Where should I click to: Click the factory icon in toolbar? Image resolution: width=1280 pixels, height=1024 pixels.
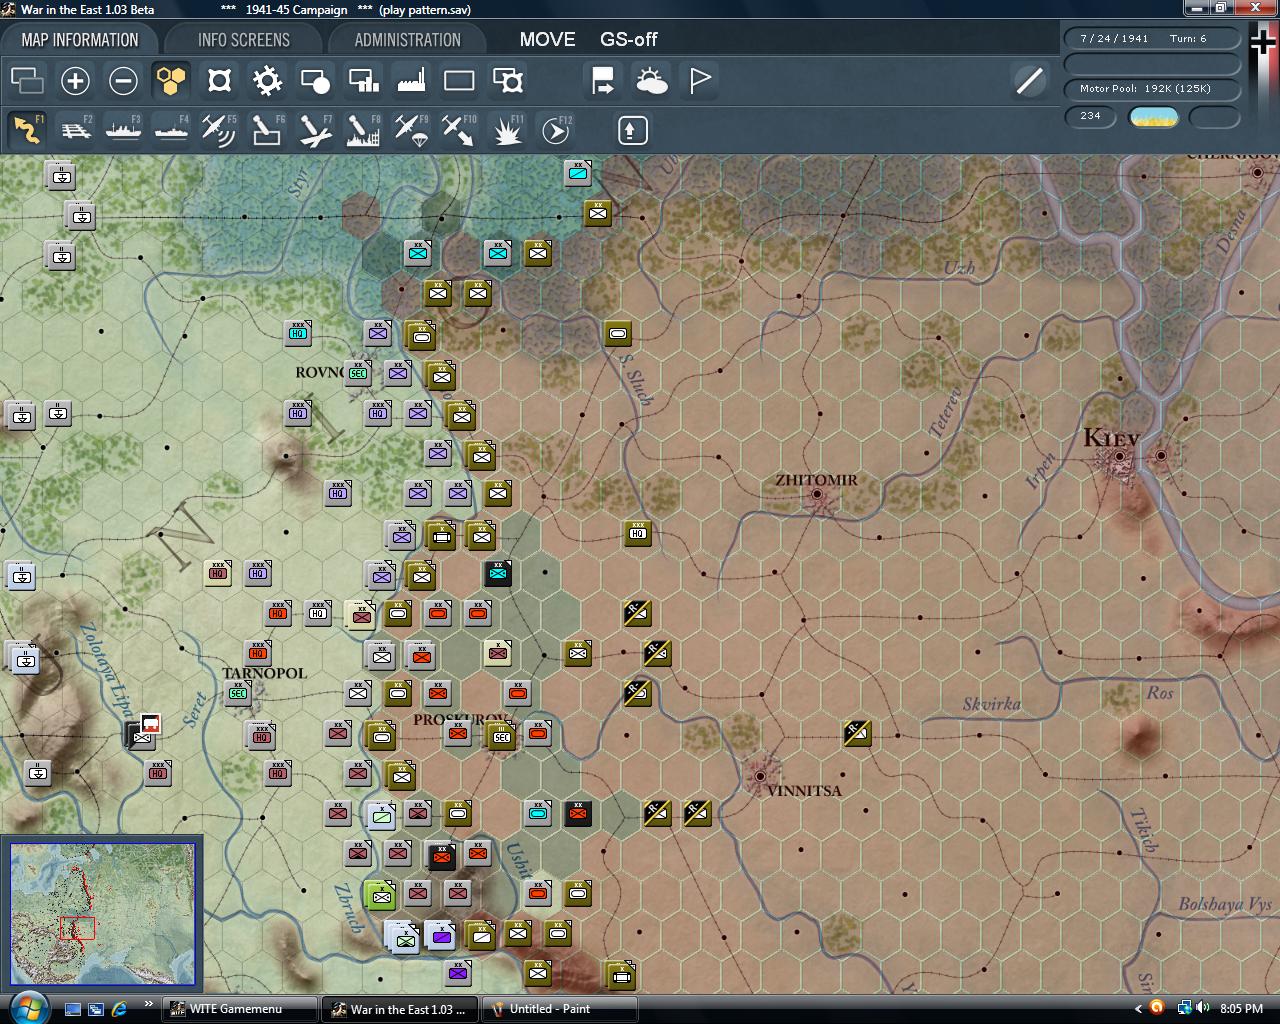(x=411, y=80)
